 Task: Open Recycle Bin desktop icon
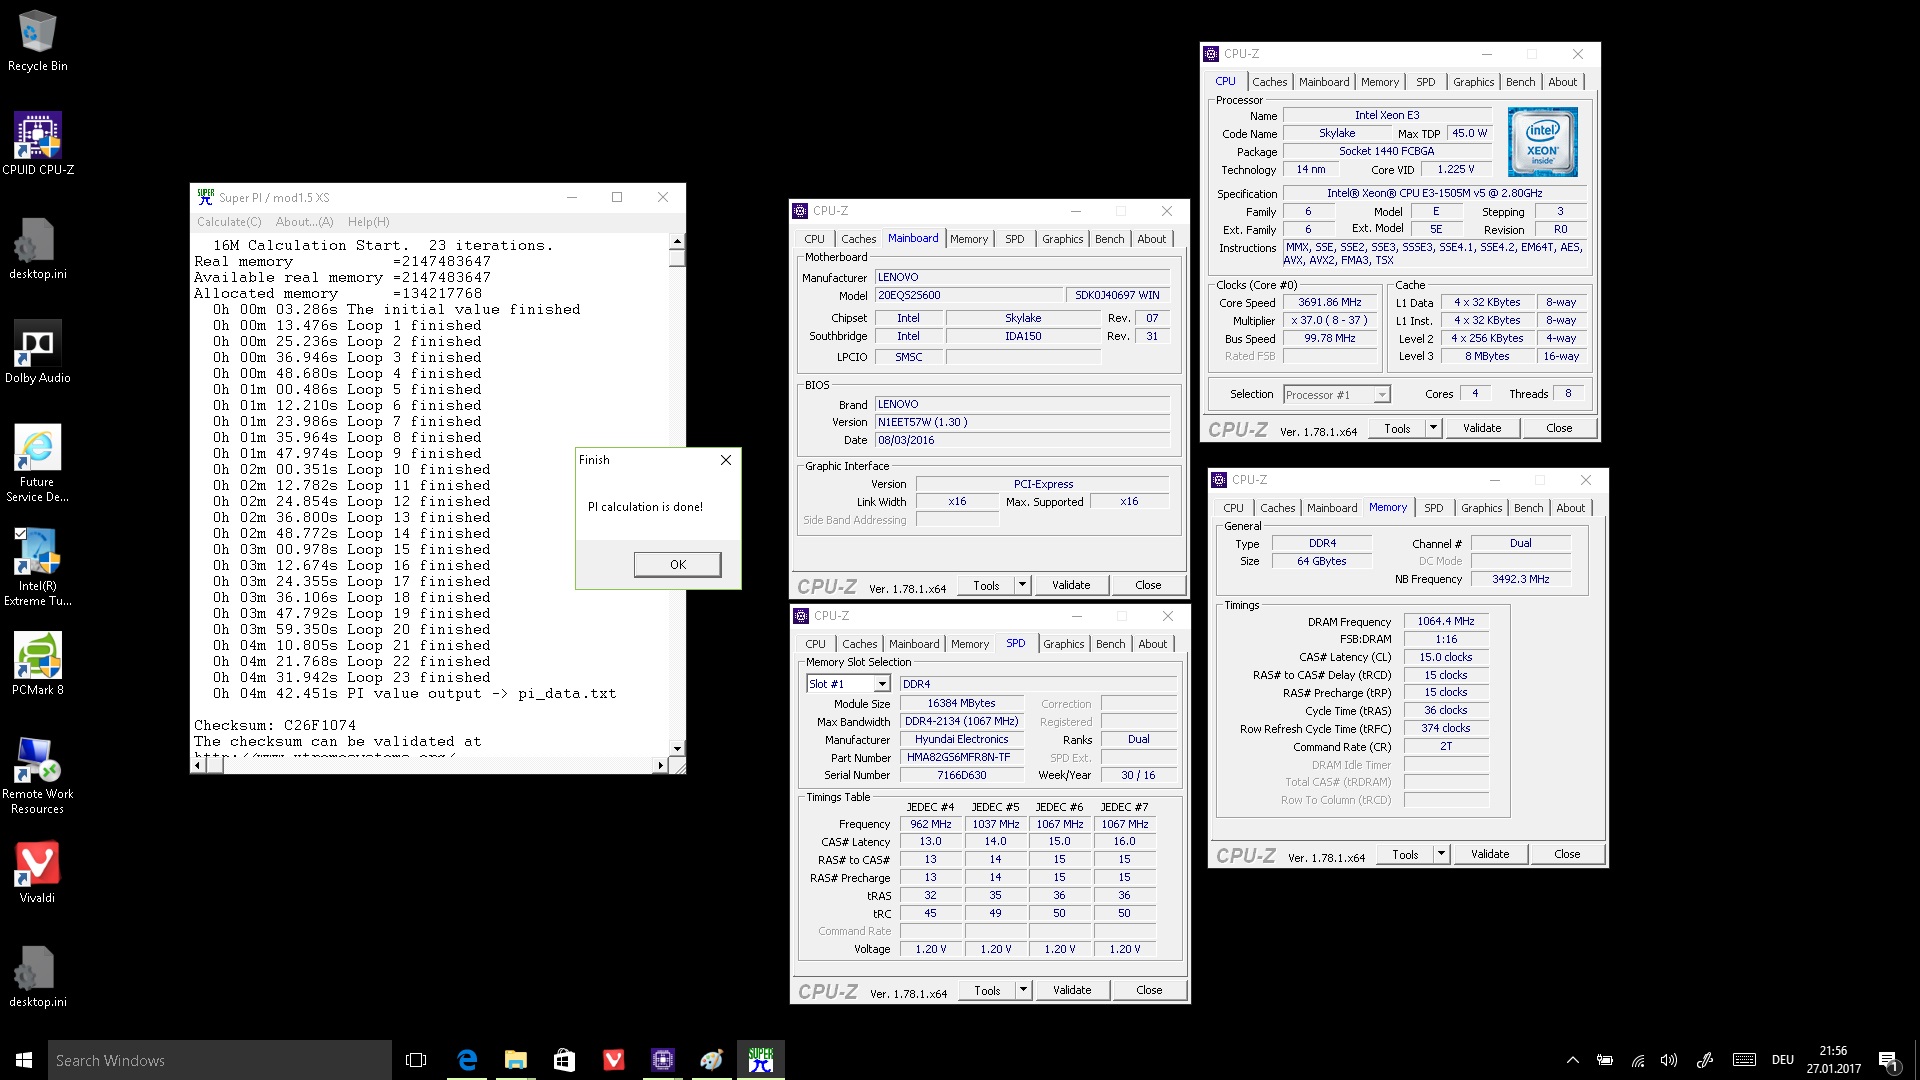click(37, 42)
